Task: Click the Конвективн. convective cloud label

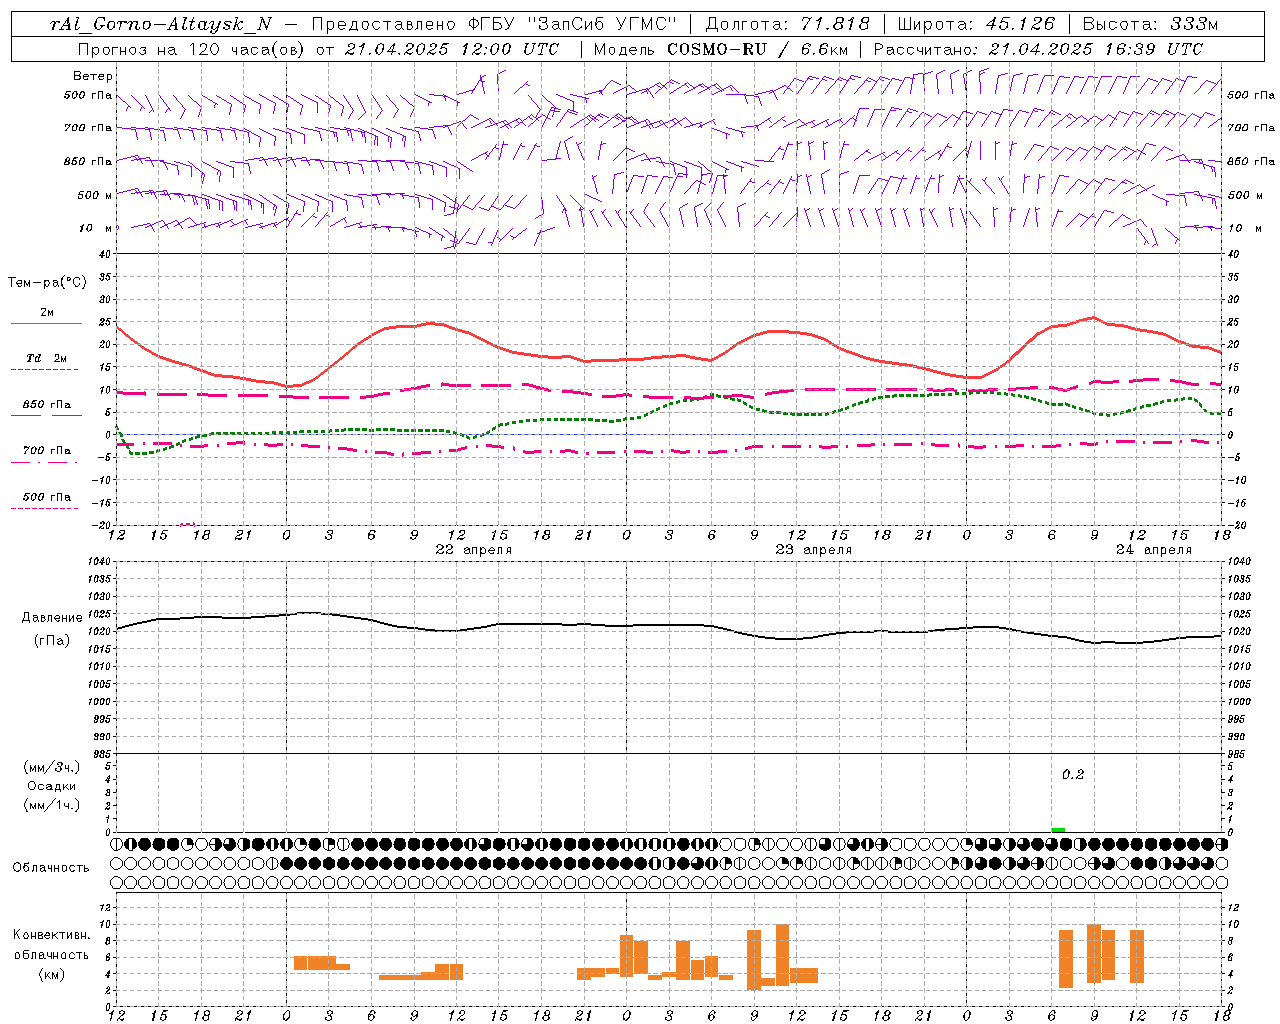Action: pos(51,935)
